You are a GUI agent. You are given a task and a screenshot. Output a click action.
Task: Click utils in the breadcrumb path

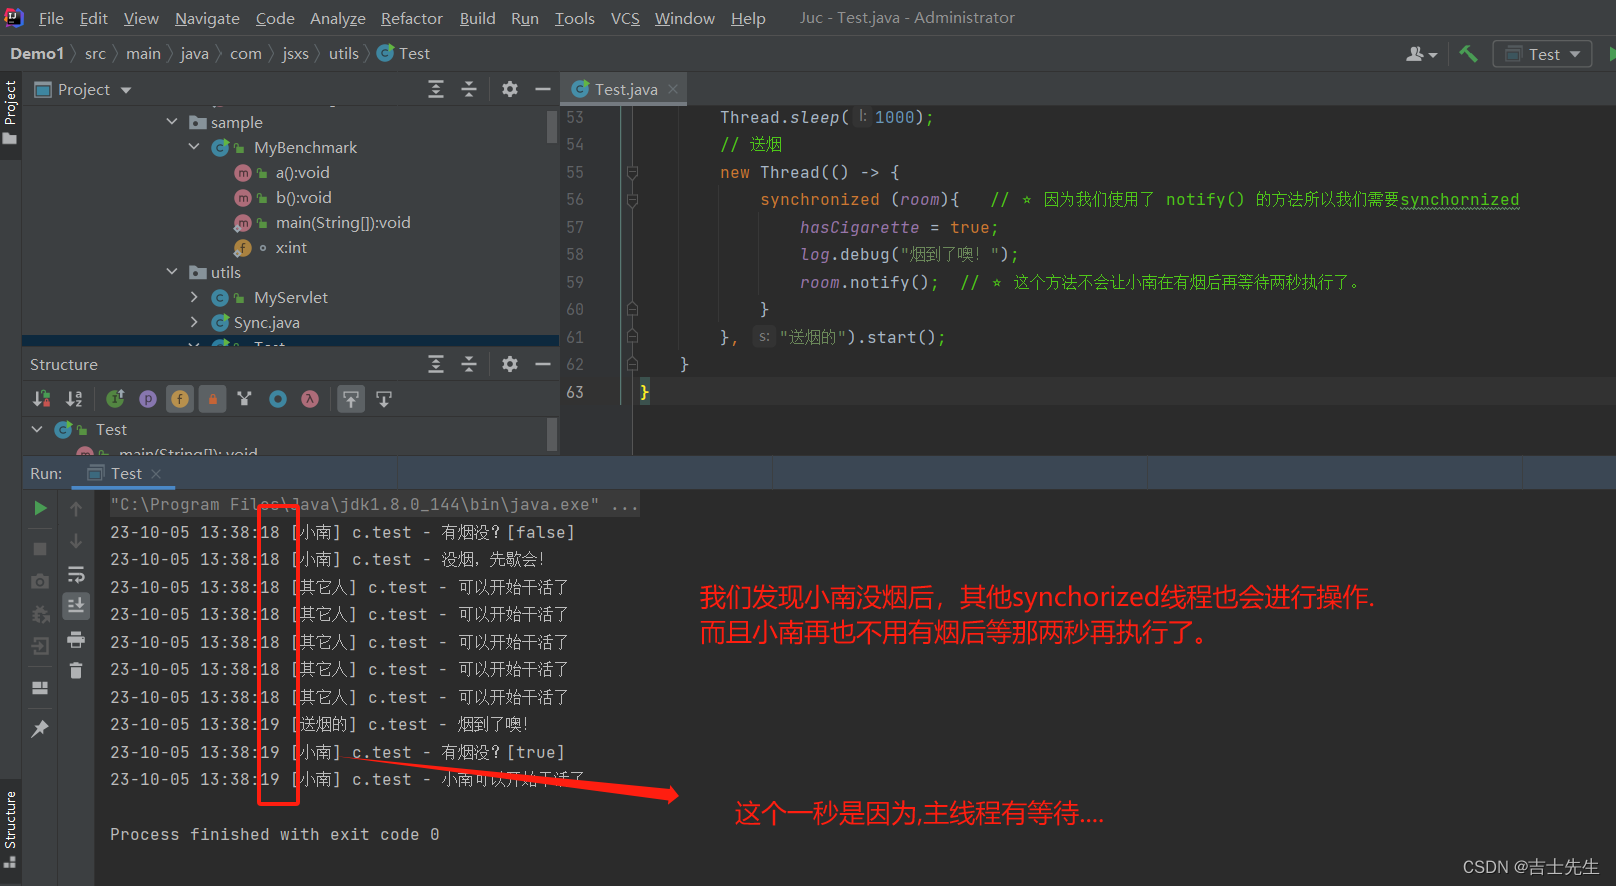click(x=343, y=54)
